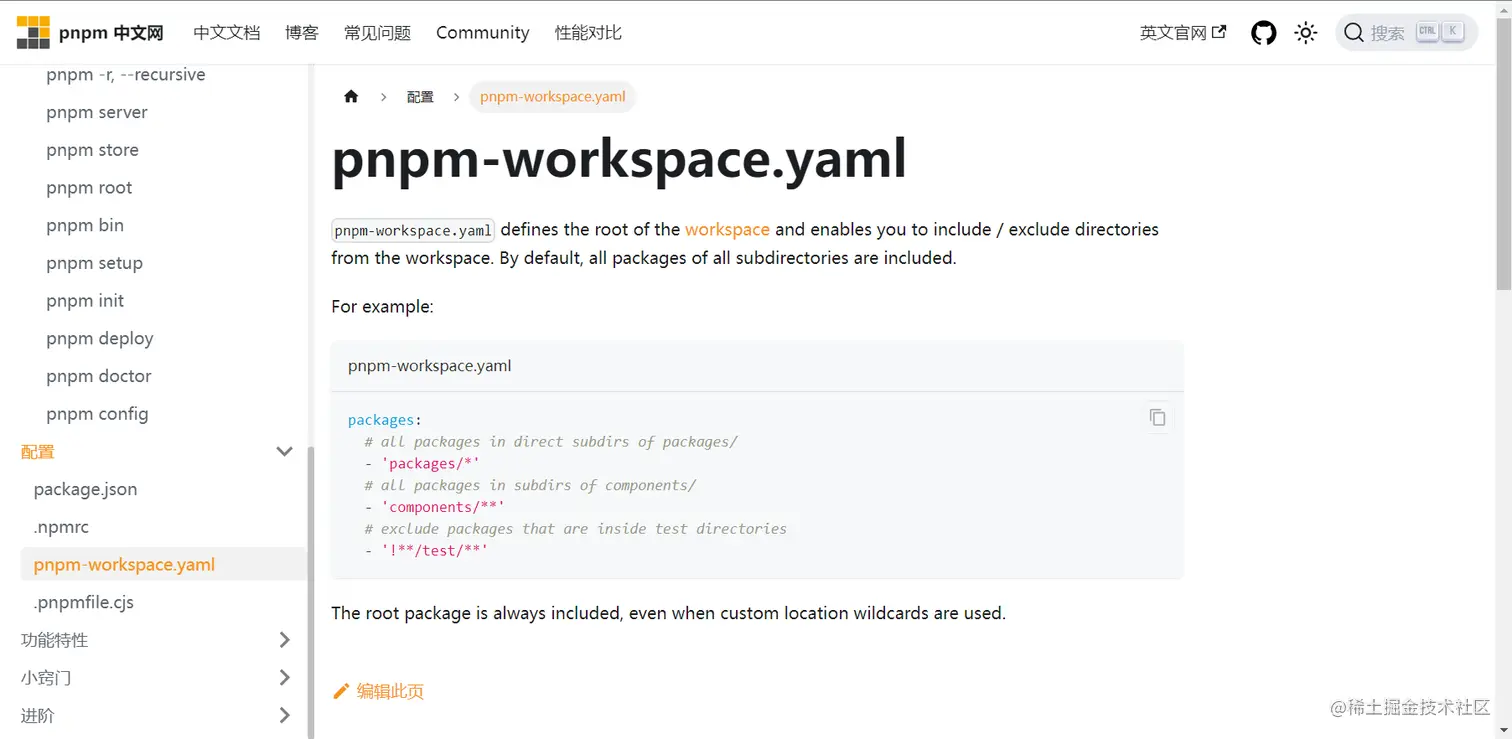This screenshot has height=739, width=1512.
Task: Click the home breadcrumb icon
Action: (351, 97)
